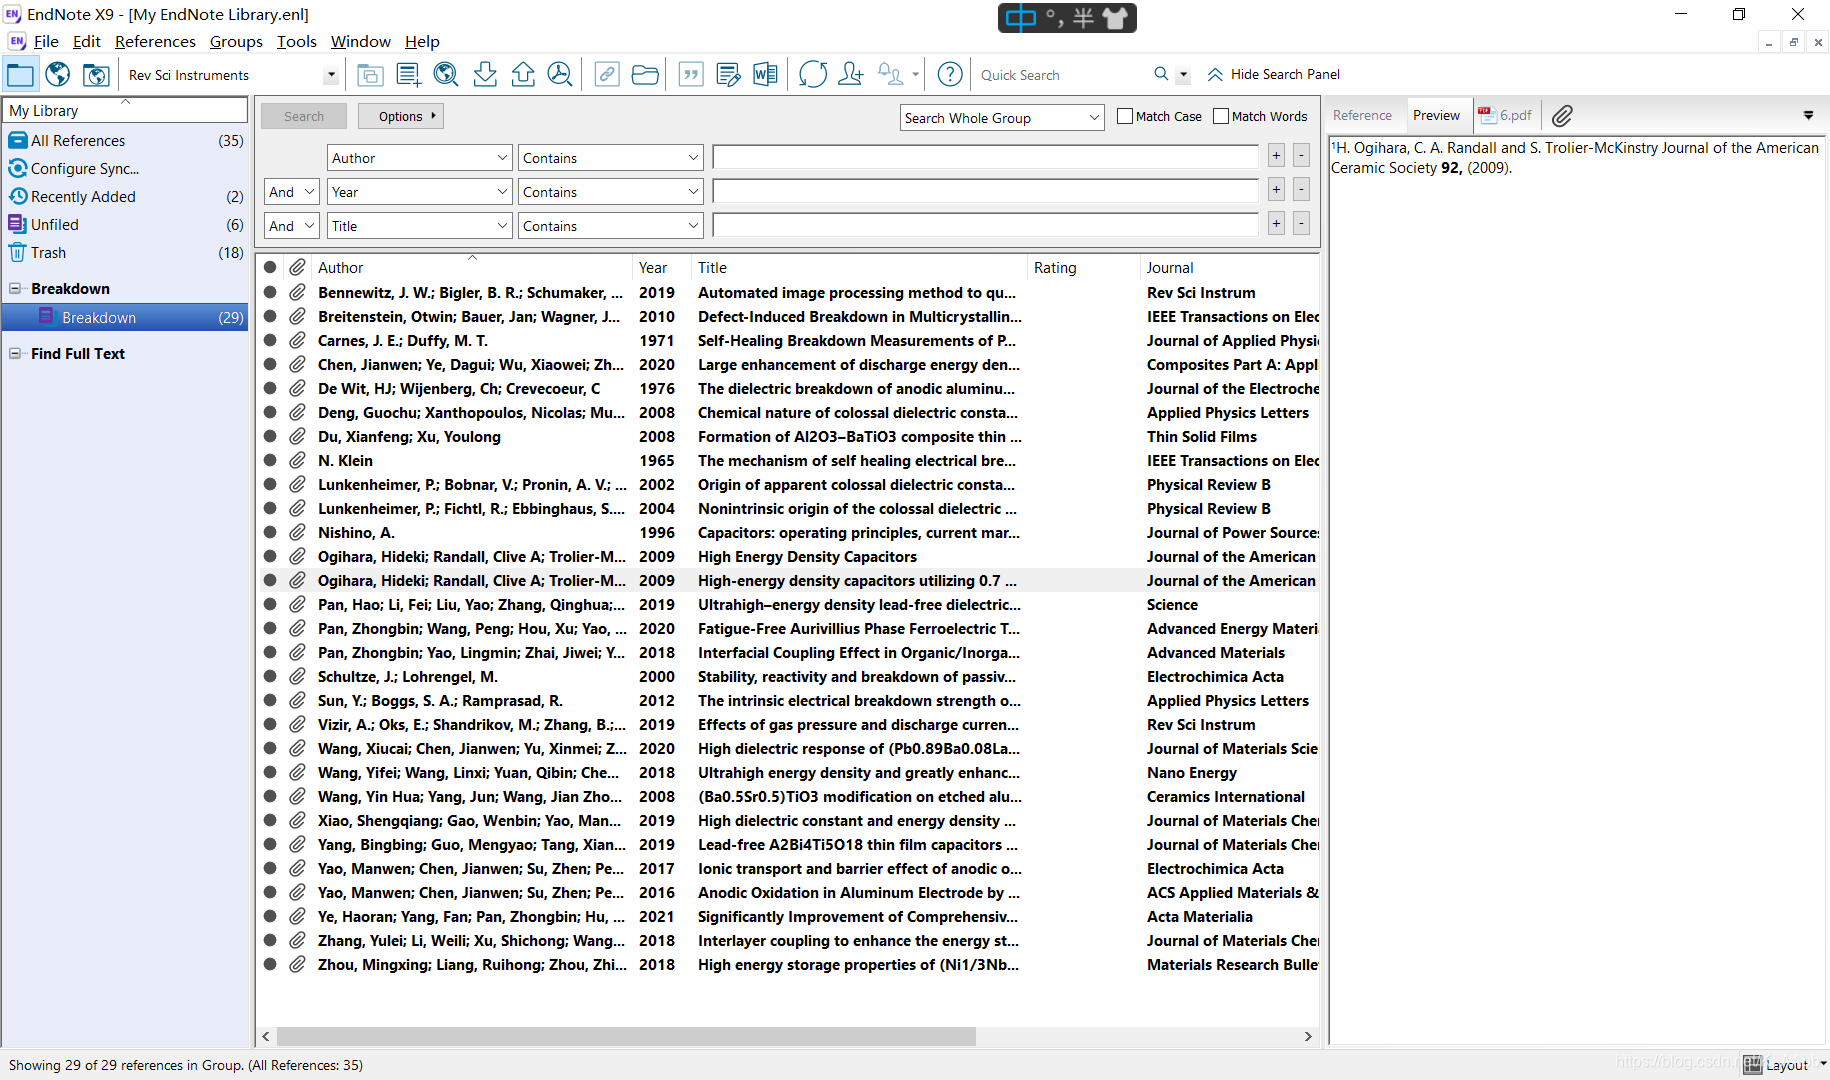This screenshot has height=1080, width=1830.
Task: Click the Insert Citation quote icon
Action: 691,75
